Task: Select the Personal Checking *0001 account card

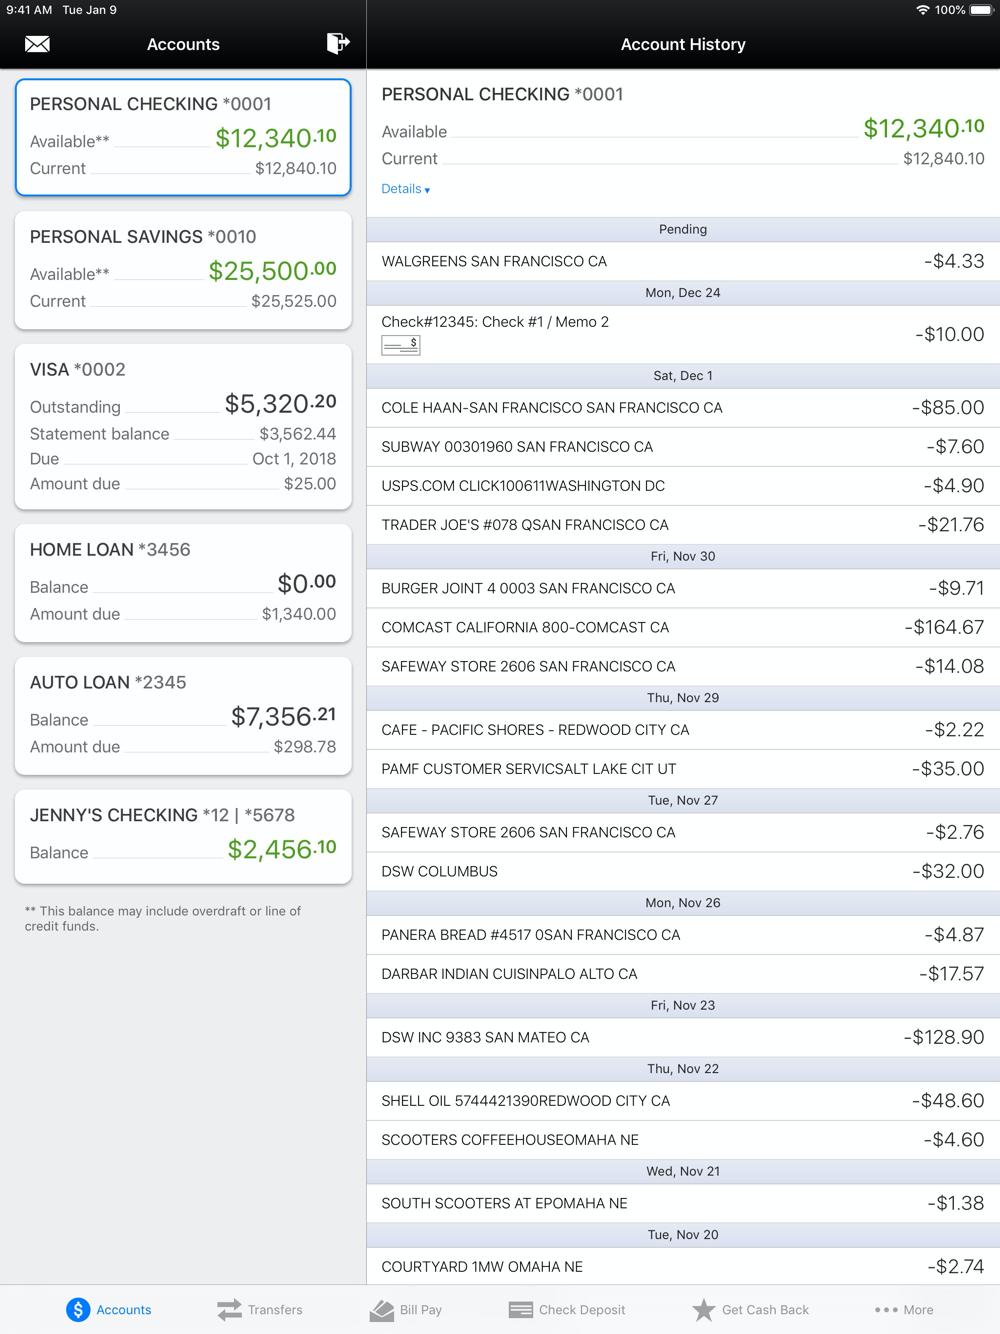Action: [x=183, y=137]
